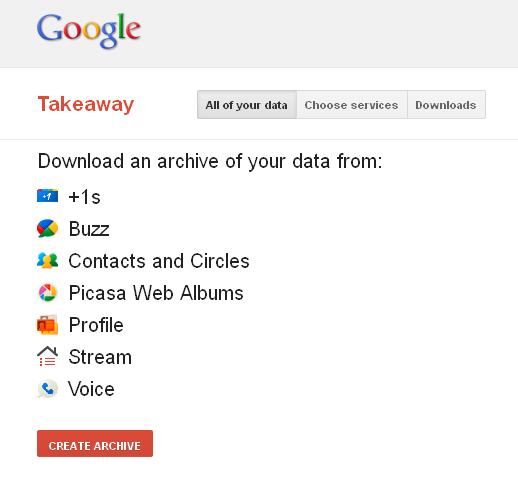
Task: Select the +1s text label
Action: coord(84,197)
